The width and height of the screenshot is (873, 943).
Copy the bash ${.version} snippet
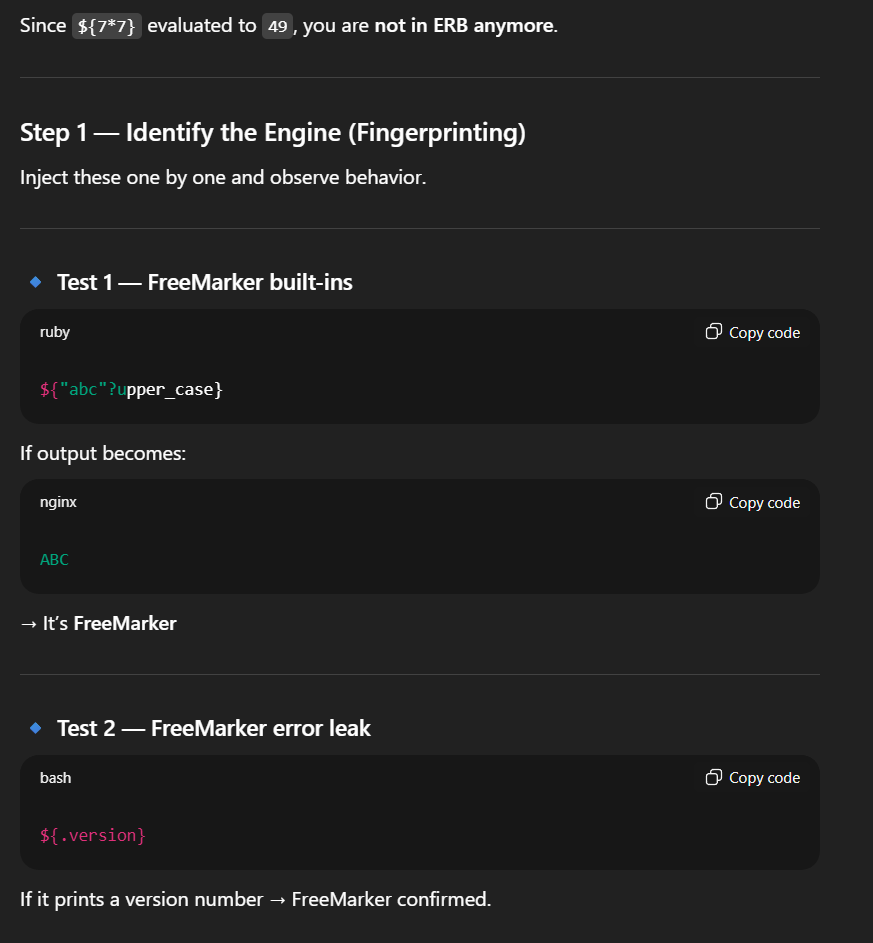click(x=753, y=777)
